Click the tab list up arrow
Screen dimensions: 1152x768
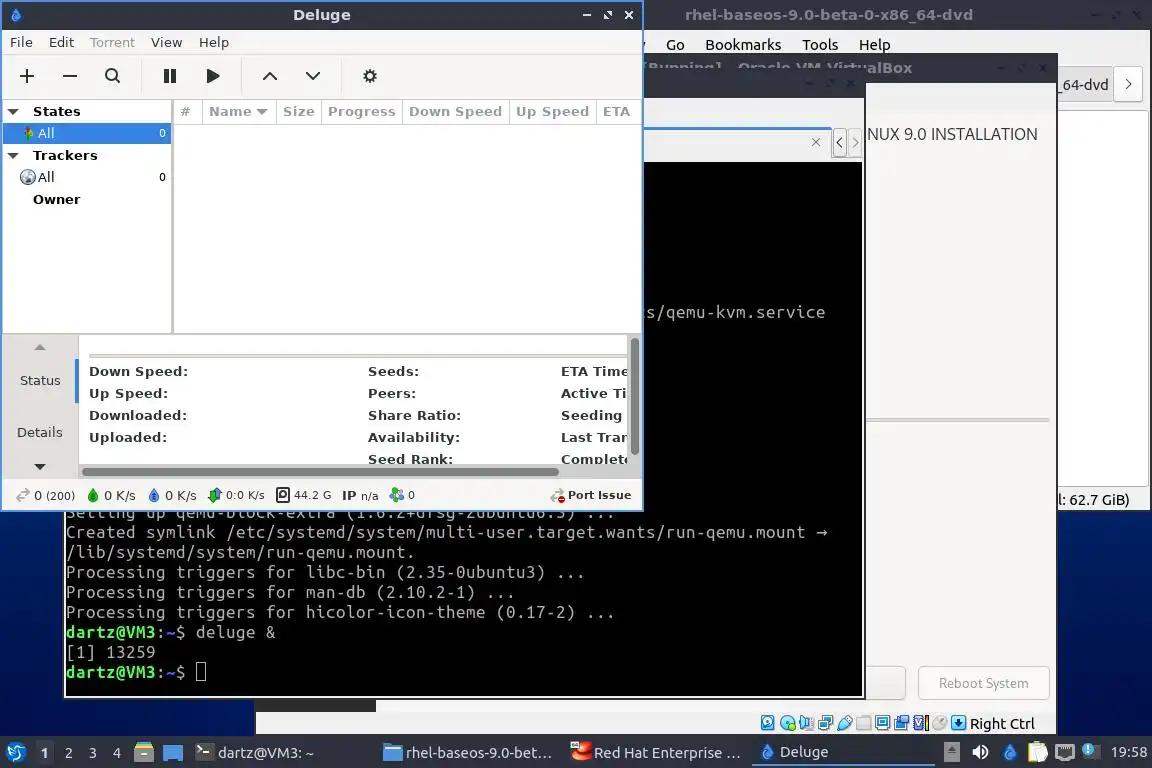(x=40, y=347)
